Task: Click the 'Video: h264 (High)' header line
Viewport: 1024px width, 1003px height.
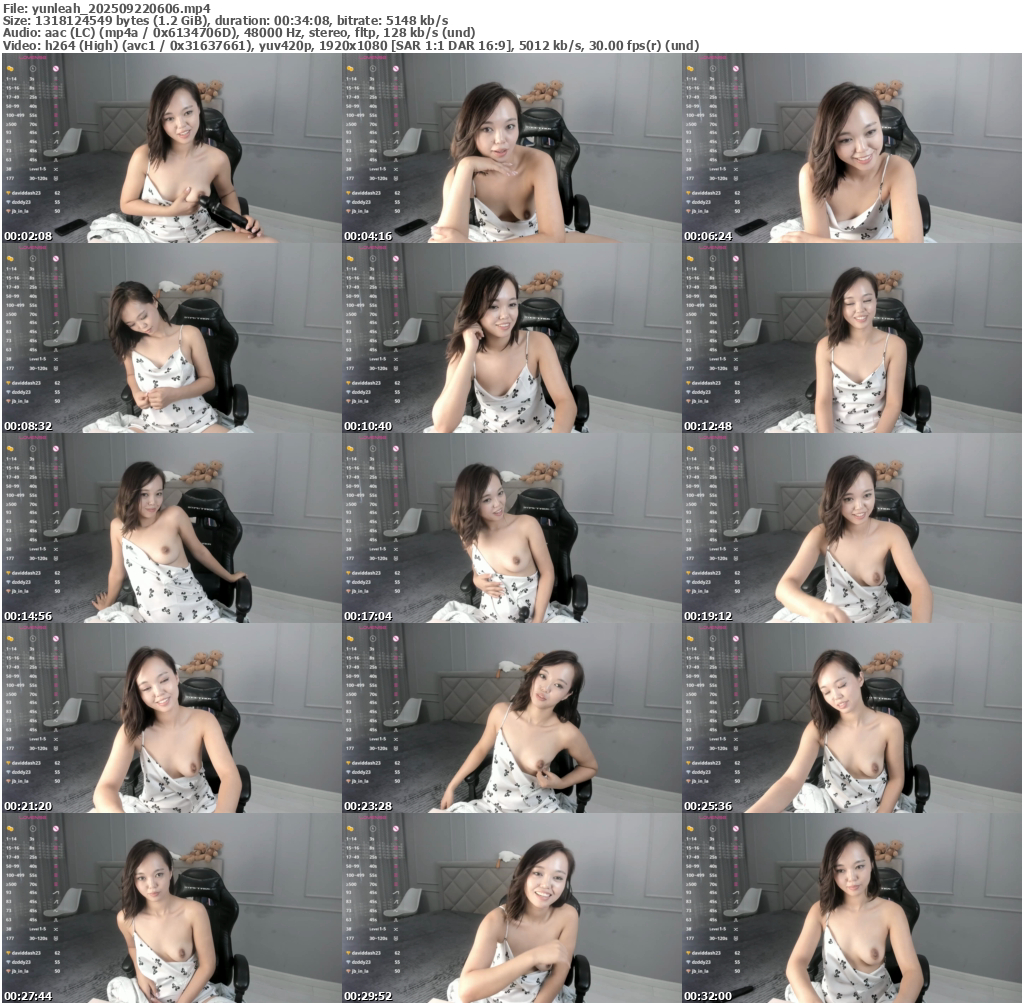Action: click(x=351, y=46)
